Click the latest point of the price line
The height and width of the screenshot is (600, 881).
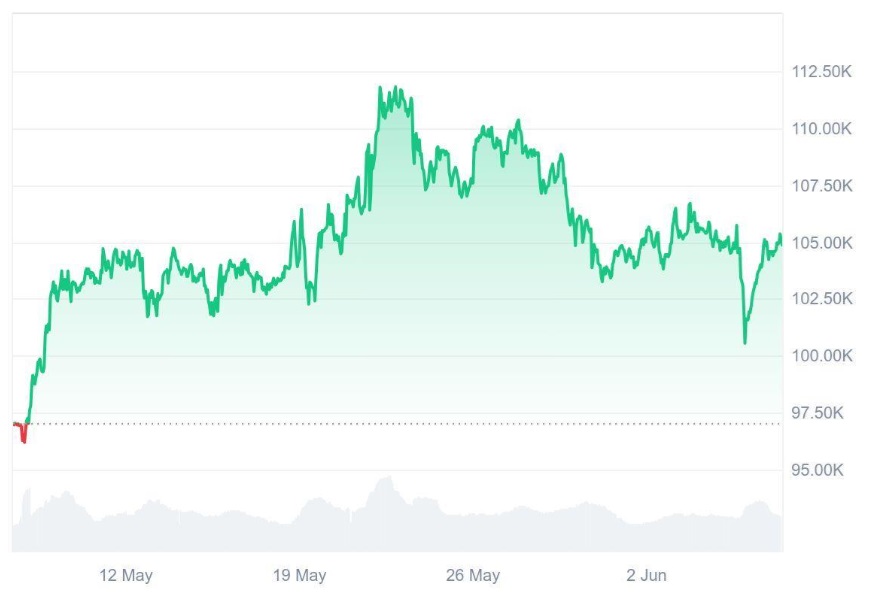[780, 236]
